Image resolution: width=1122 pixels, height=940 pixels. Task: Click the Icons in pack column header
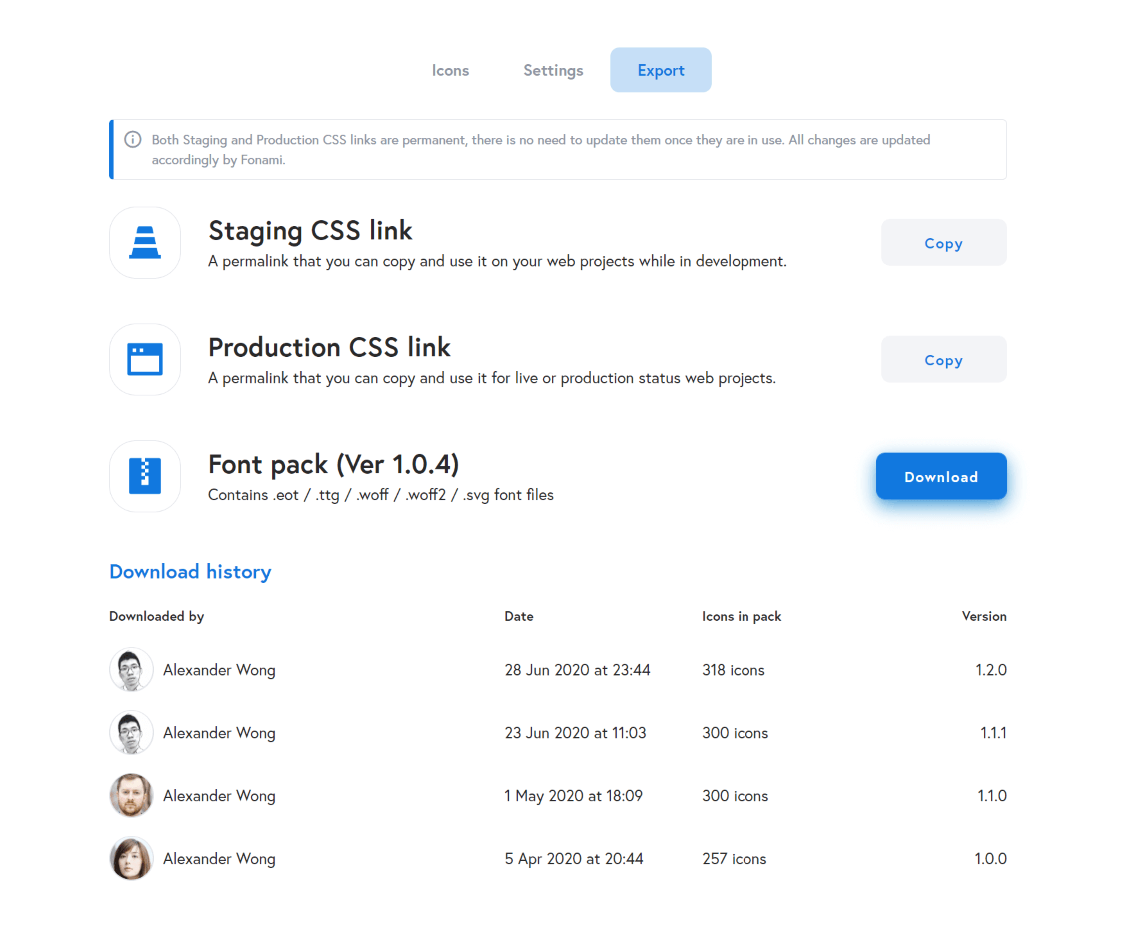point(741,616)
